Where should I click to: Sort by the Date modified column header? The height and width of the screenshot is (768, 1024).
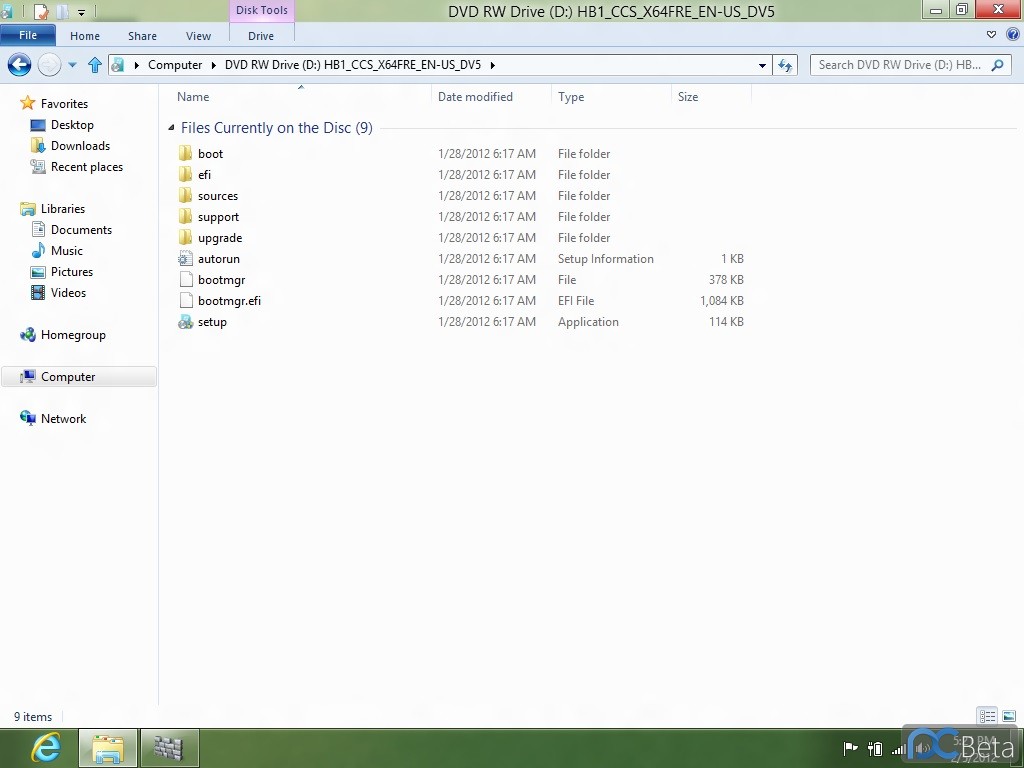(475, 97)
